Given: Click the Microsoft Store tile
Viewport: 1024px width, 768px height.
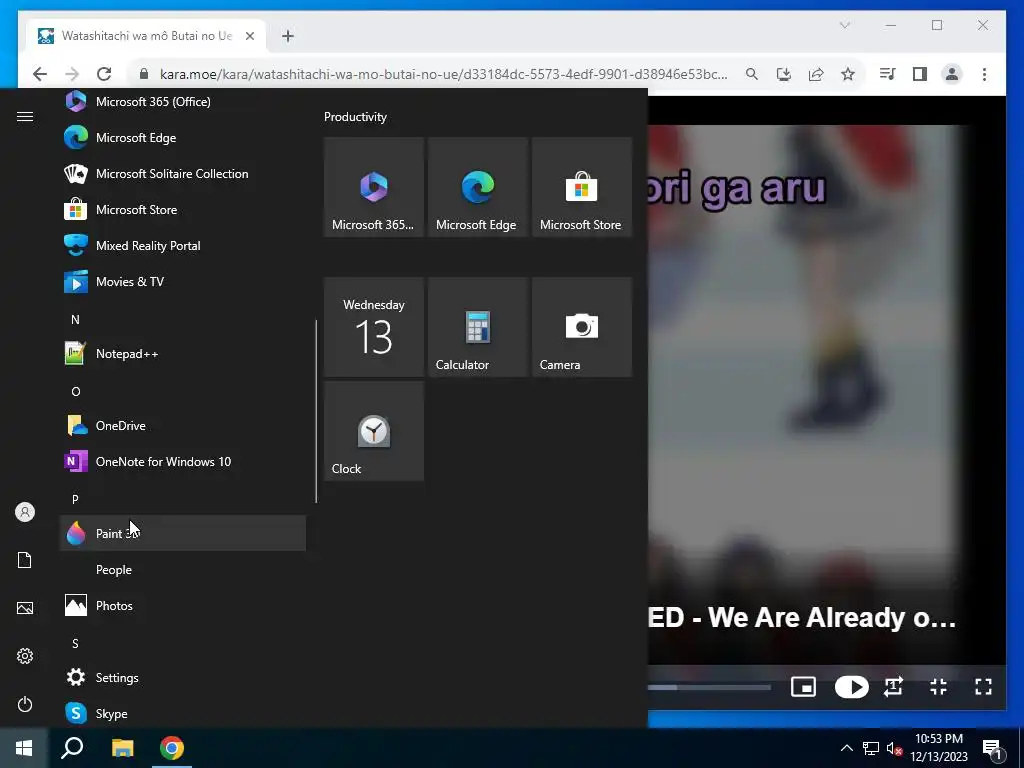Looking at the screenshot, I should (582, 187).
